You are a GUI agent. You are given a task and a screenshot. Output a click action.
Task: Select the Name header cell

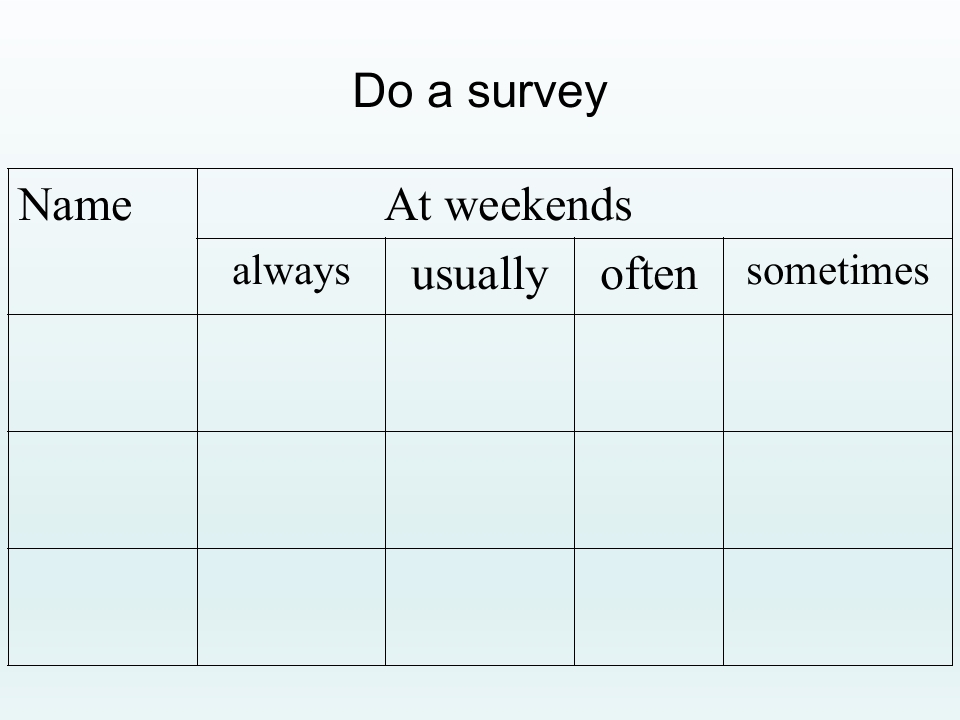point(103,241)
